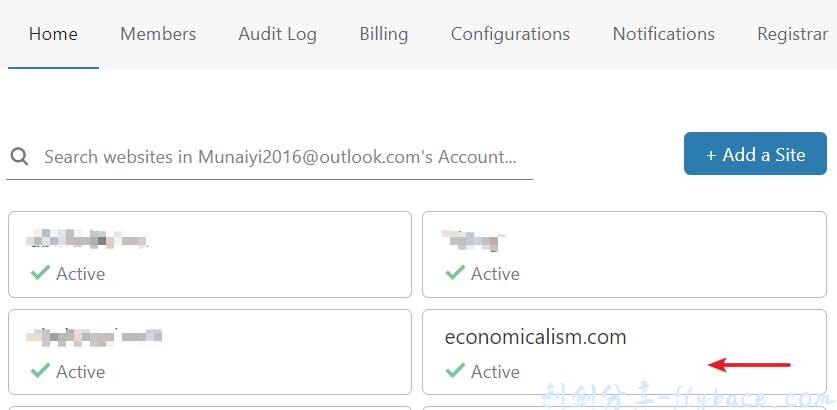
Task: Switch to the Registrar tab
Action: [792, 34]
